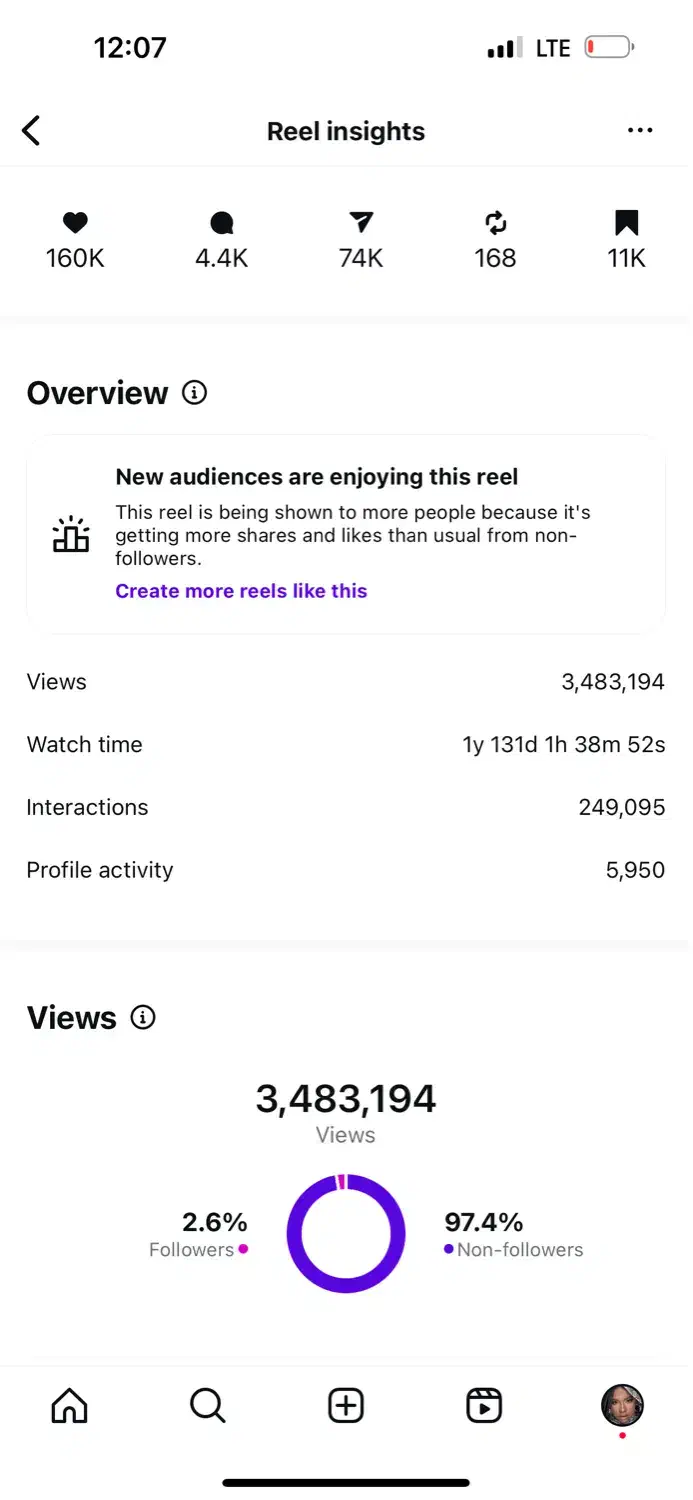Click 'Create more reels like this' link
Screen dimensions: 693x1500
[241, 591]
